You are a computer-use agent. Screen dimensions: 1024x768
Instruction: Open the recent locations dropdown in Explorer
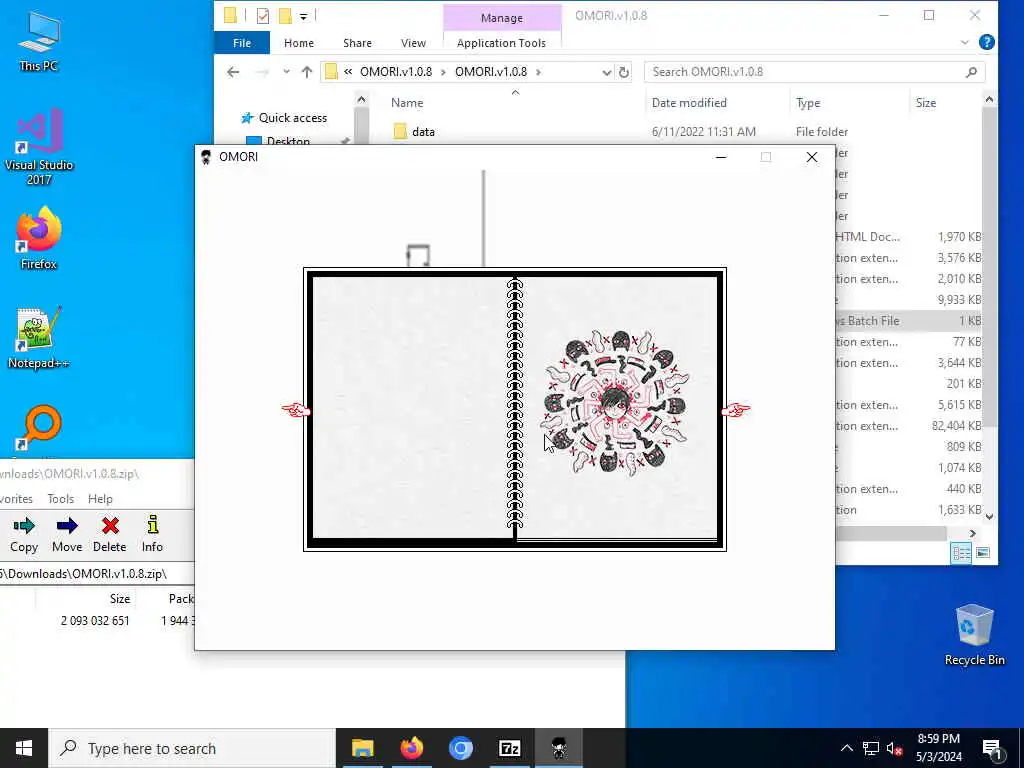286,72
